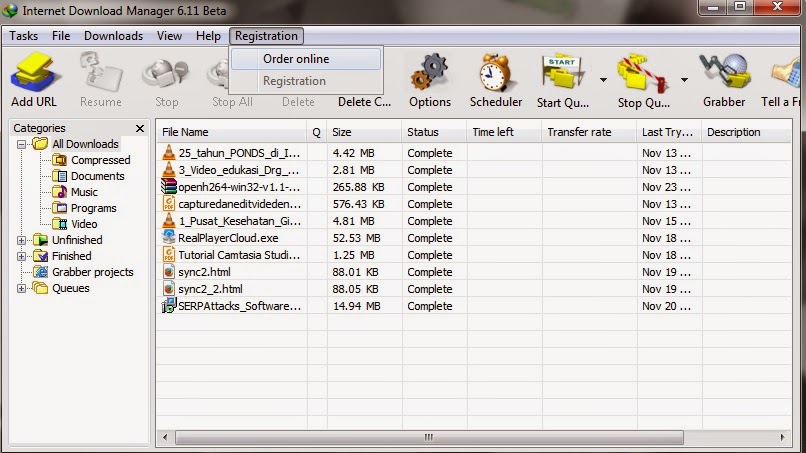
Task: Select the Music category
Action: tap(84, 192)
